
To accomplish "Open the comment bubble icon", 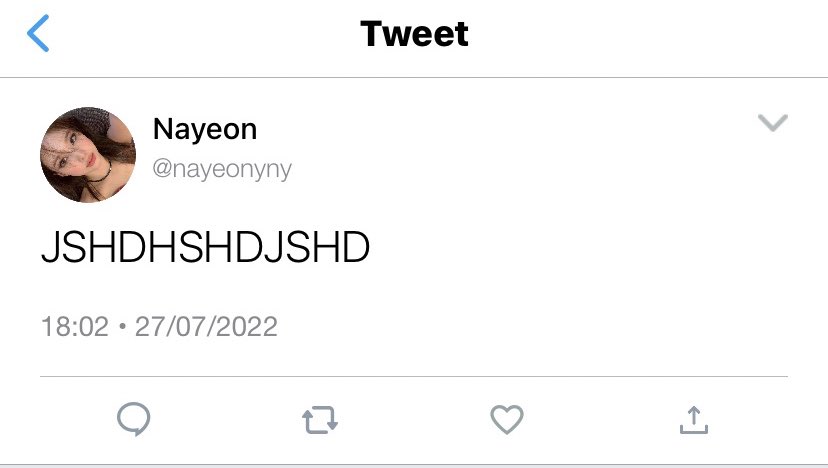I will point(134,419).
